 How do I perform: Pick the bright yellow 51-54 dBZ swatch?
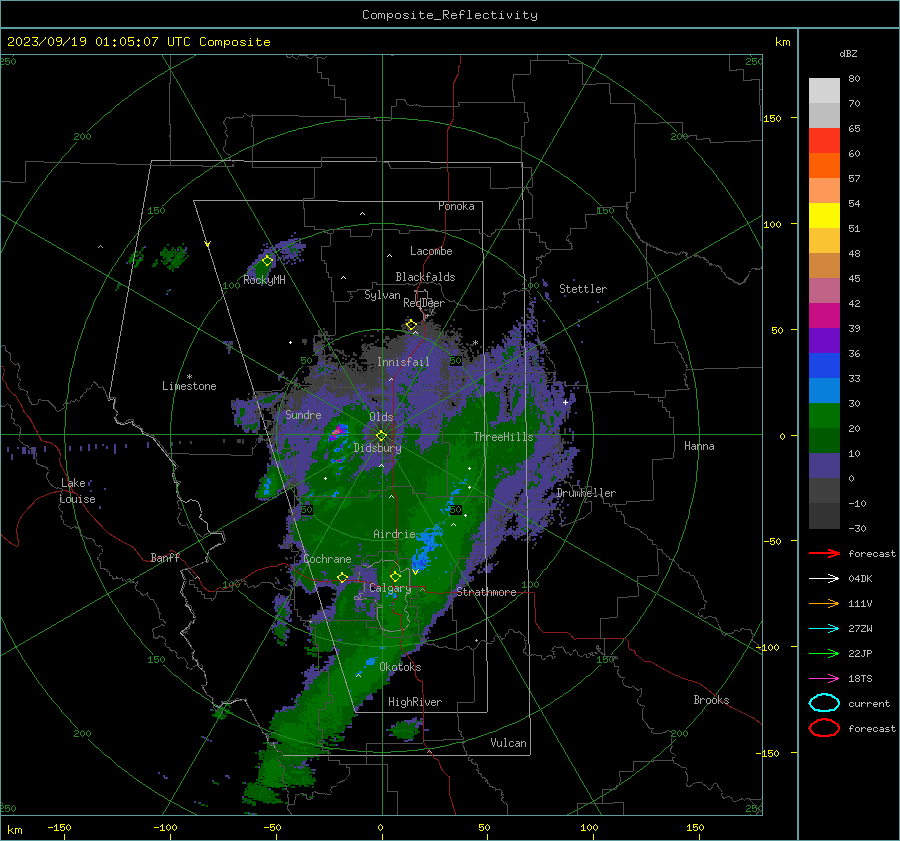pos(824,215)
